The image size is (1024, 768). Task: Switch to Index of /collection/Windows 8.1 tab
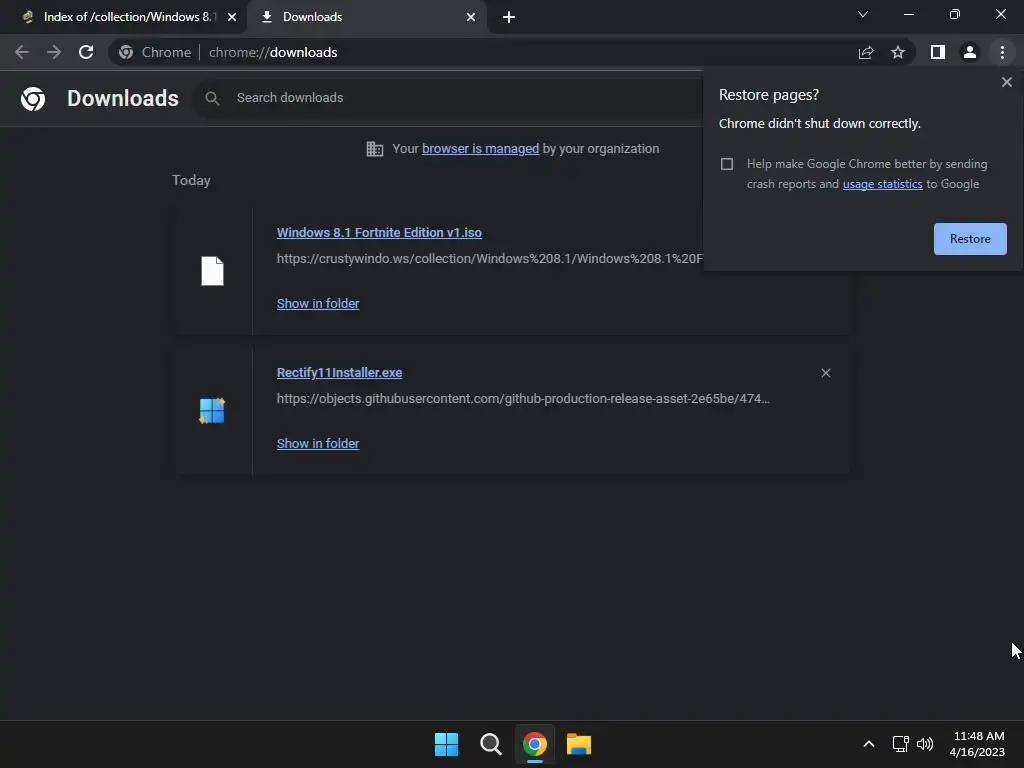click(x=123, y=17)
